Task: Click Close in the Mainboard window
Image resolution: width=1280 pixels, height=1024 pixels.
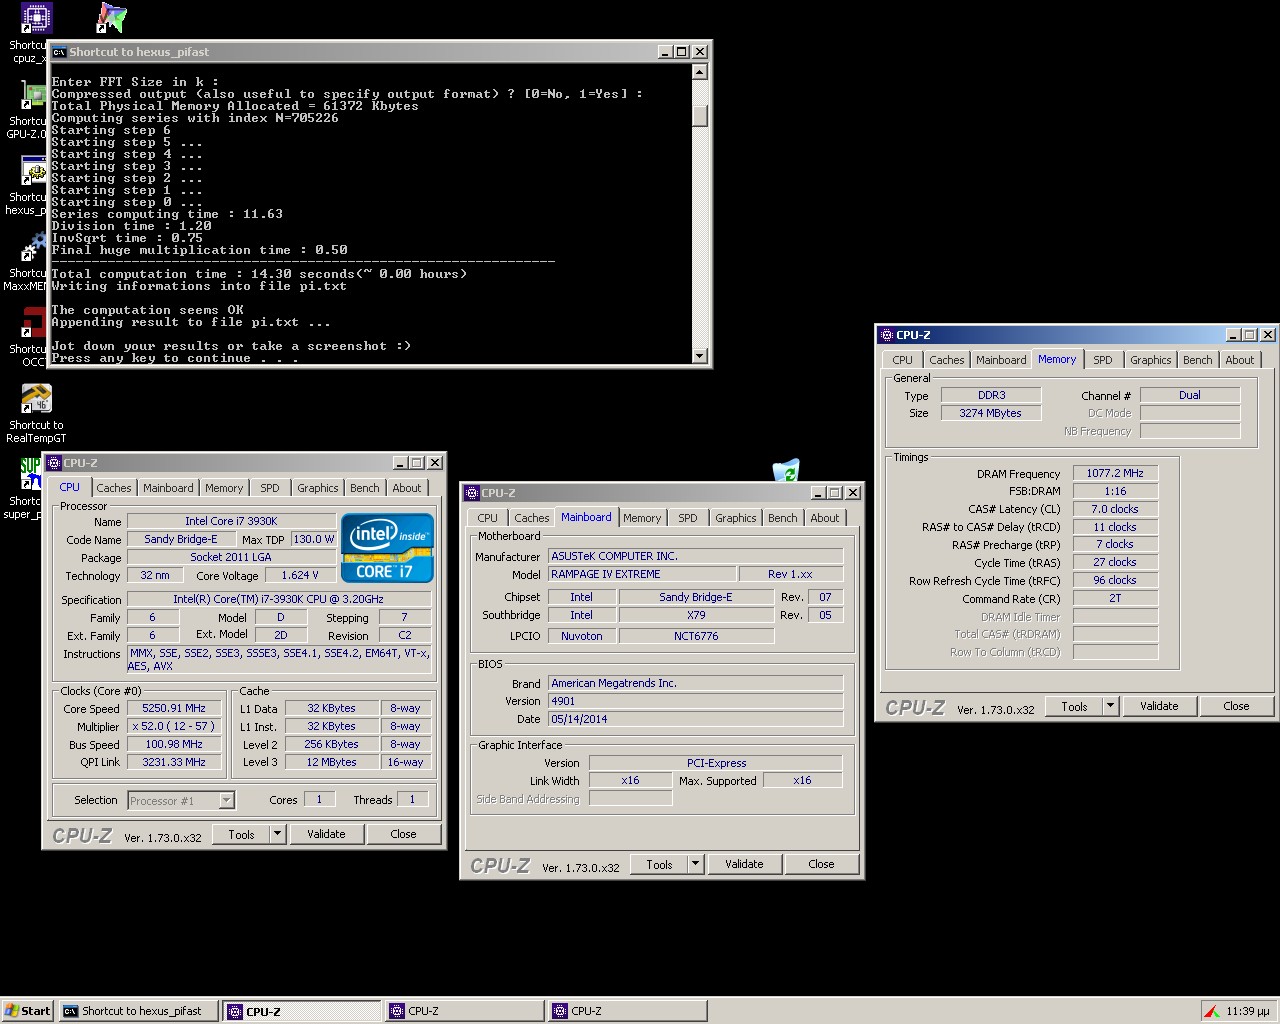Action: pos(821,864)
